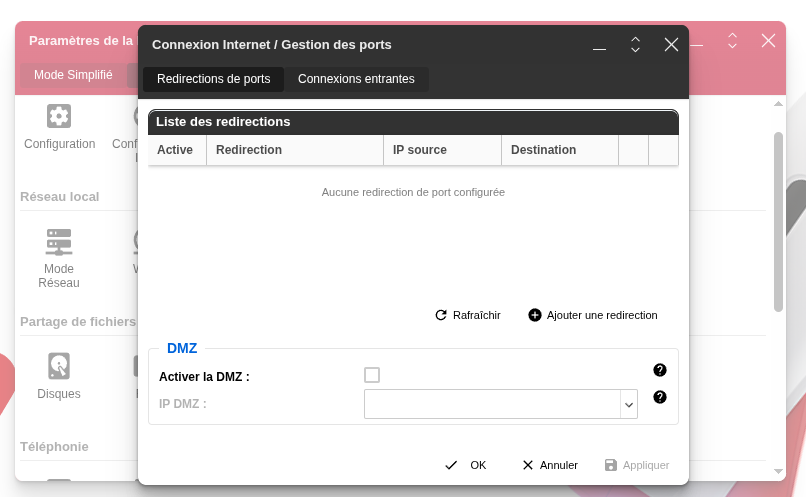
Task: Switch to Connexions entrantes tab
Action: pos(356,79)
